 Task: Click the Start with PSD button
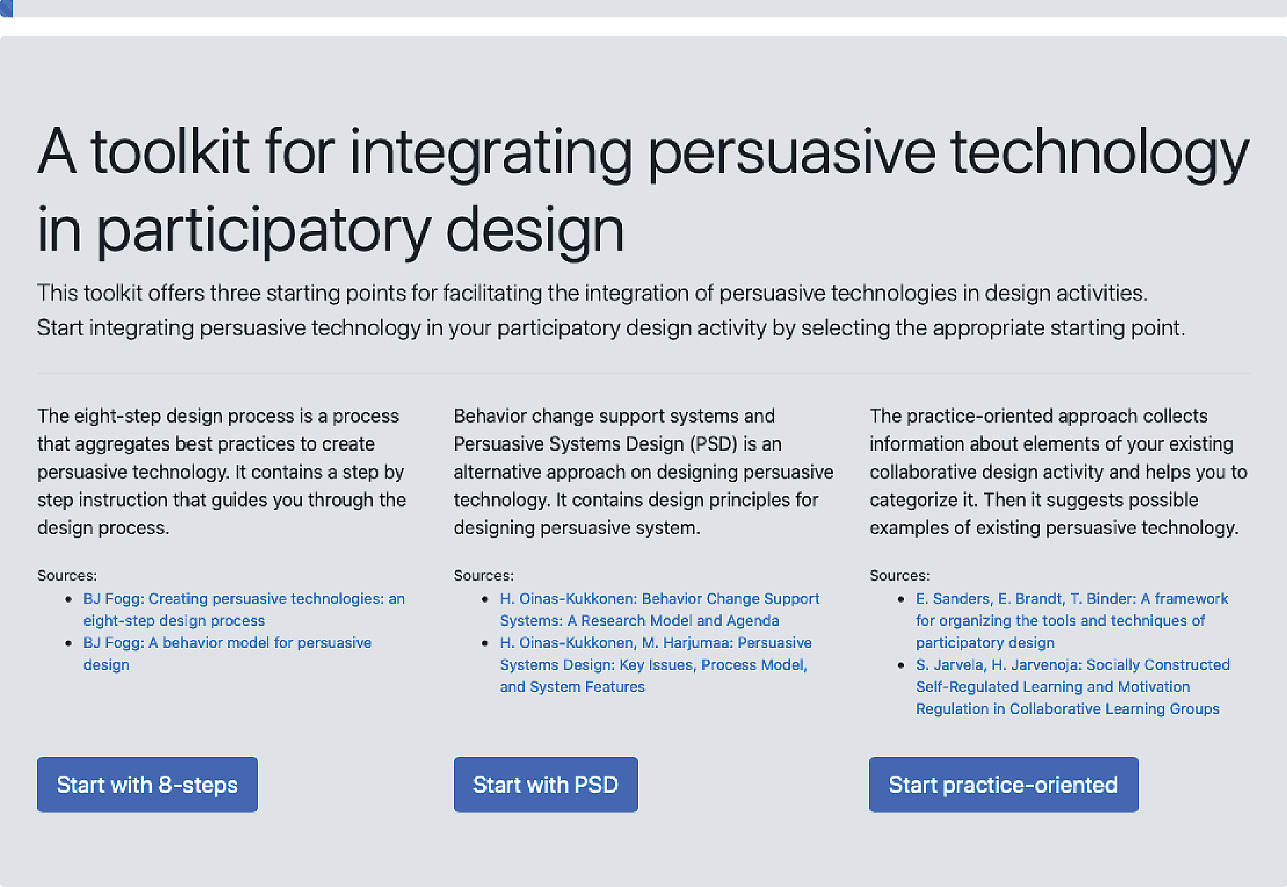tap(545, 784)
